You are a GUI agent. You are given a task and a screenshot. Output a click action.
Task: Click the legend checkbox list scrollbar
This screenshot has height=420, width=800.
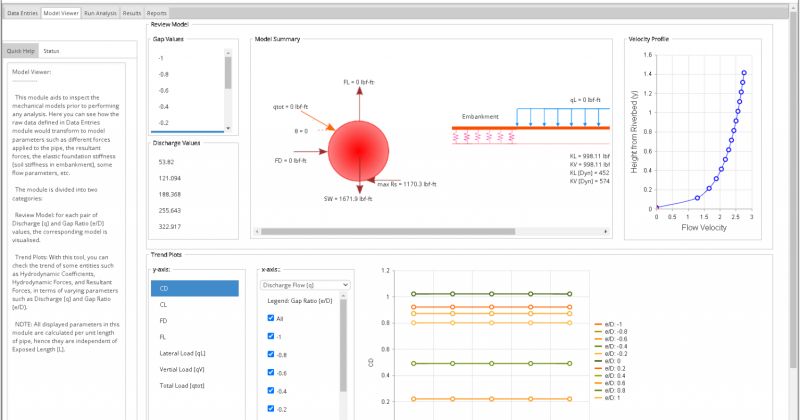[x=343, y=346]
